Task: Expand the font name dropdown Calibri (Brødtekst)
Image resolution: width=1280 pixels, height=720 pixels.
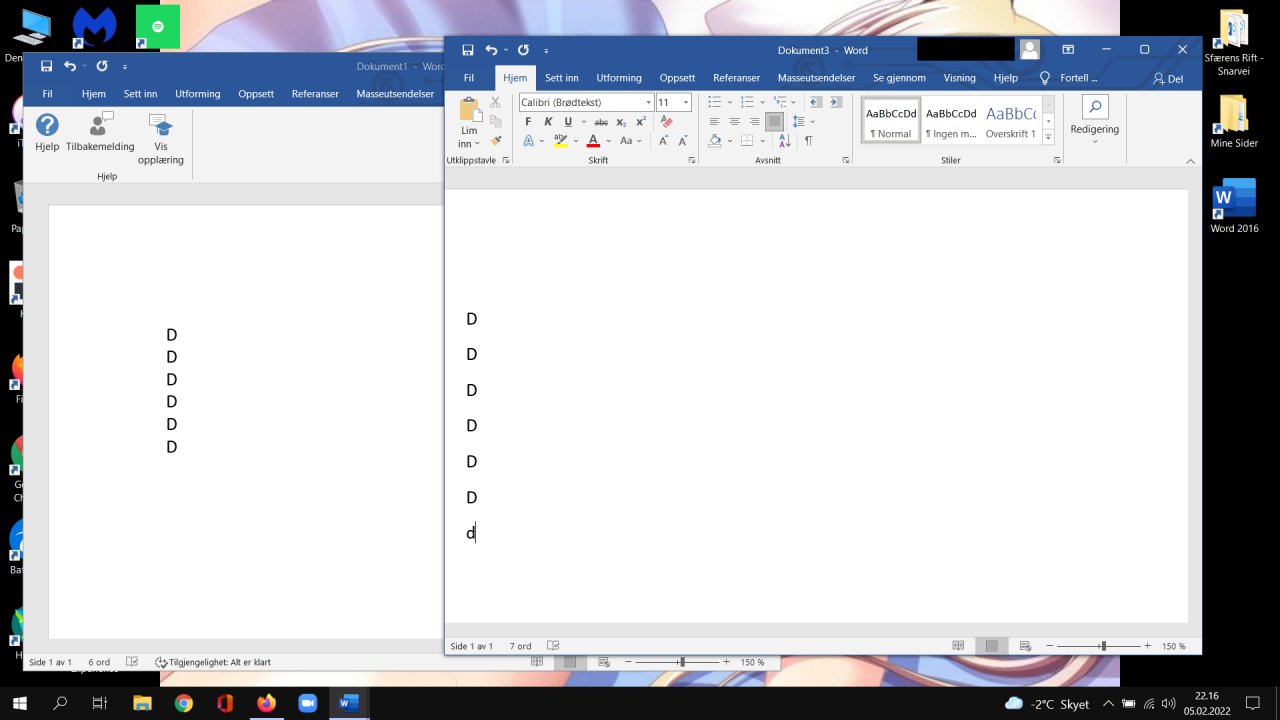Action: point(648,102)
